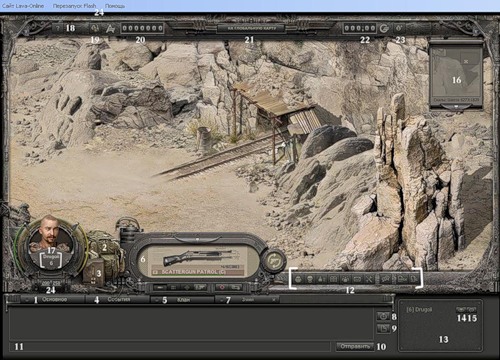Click the minus icon on the Клан tab
The width and height of the screenshot is (500, 360).
[156, 299]
